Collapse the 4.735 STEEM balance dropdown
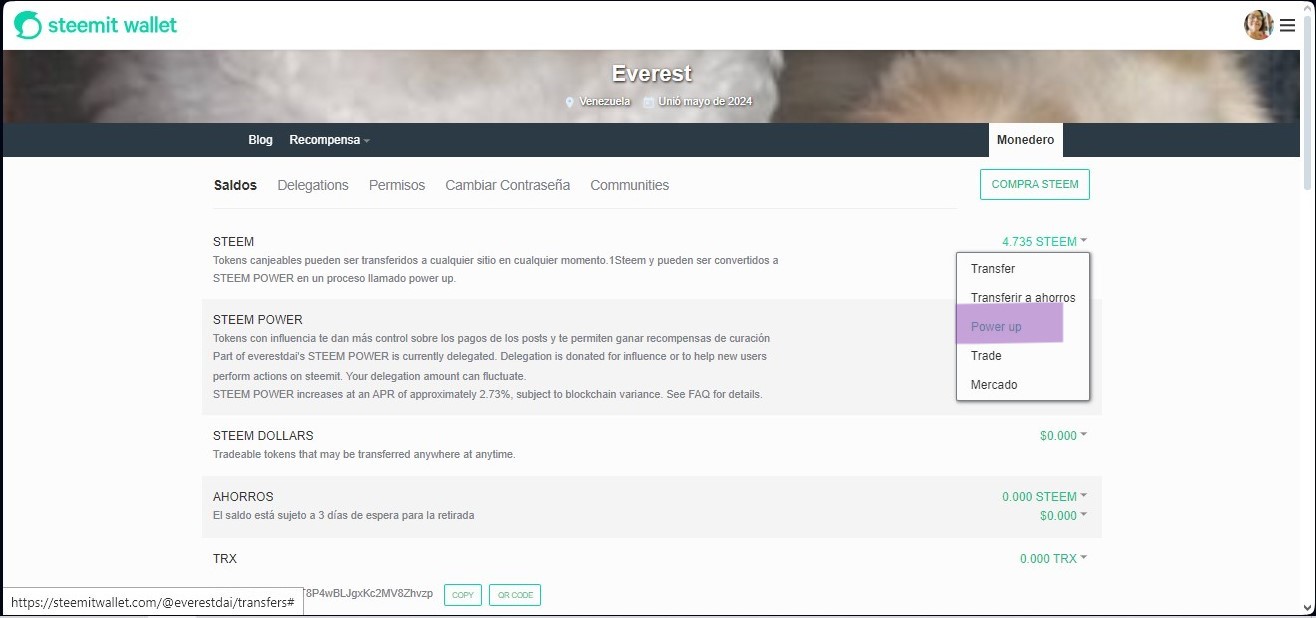 1044,241
